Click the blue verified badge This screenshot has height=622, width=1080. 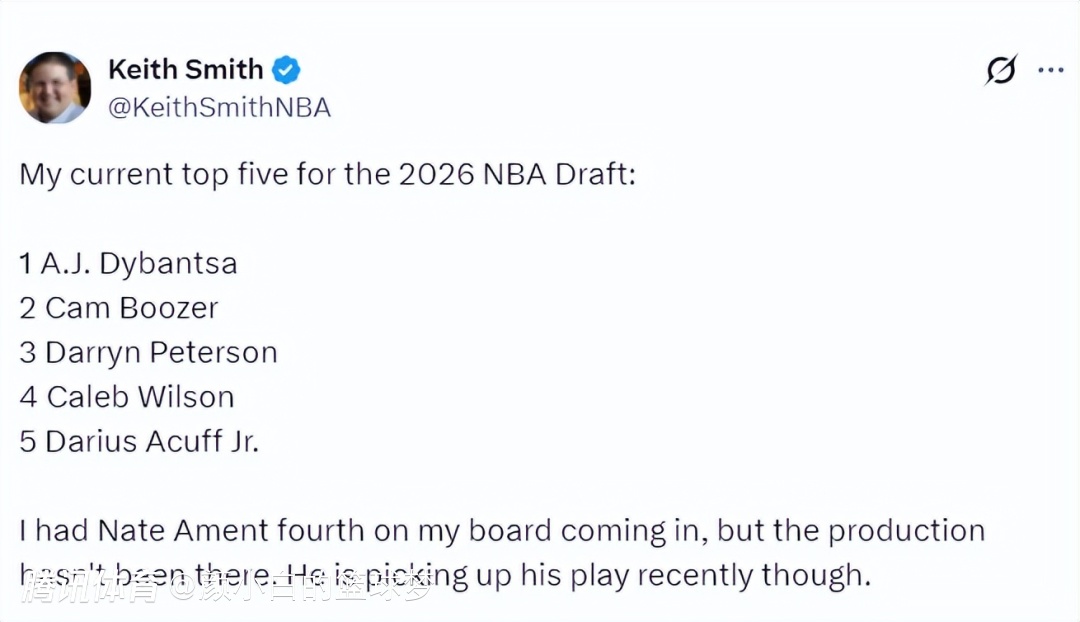[x=287, y=70]
